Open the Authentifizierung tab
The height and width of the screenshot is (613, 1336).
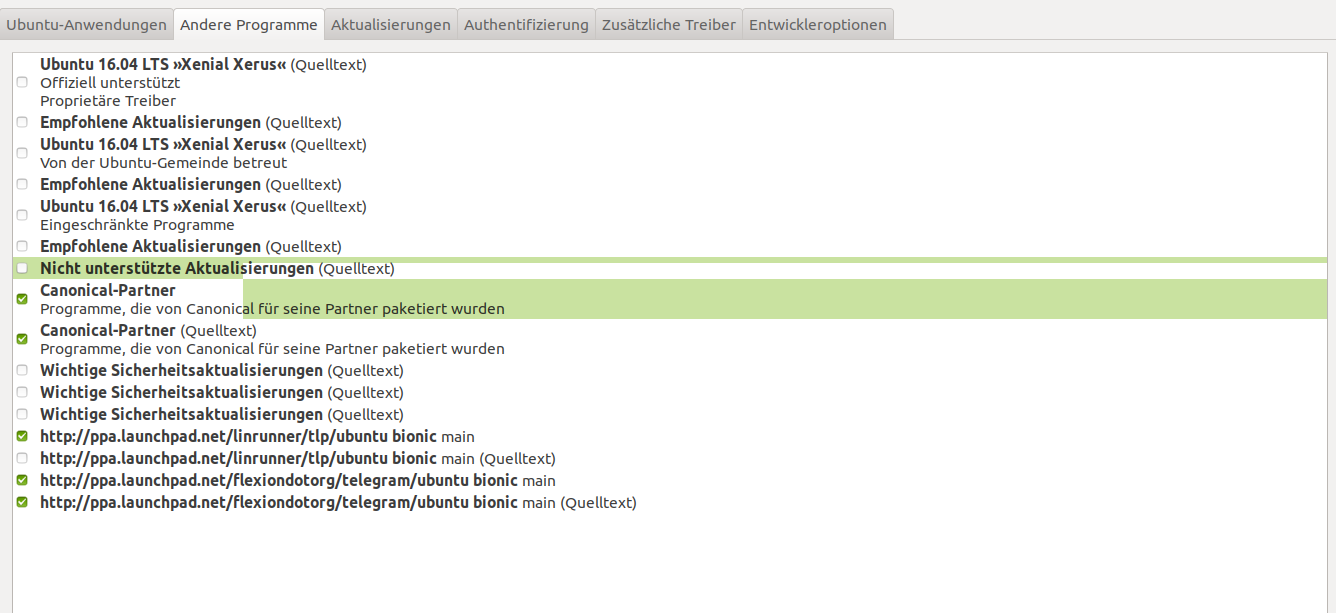coord(526,24)
